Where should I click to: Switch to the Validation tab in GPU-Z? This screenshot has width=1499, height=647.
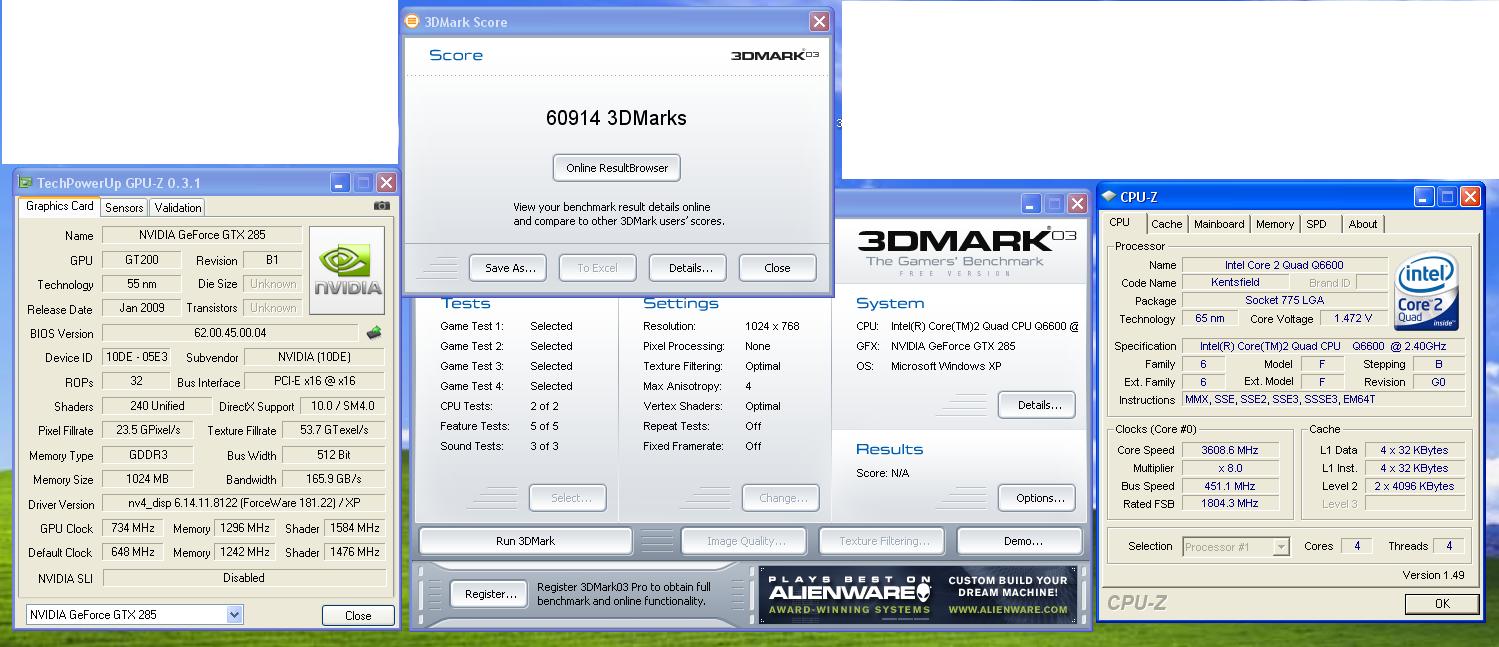pos(178,208)
